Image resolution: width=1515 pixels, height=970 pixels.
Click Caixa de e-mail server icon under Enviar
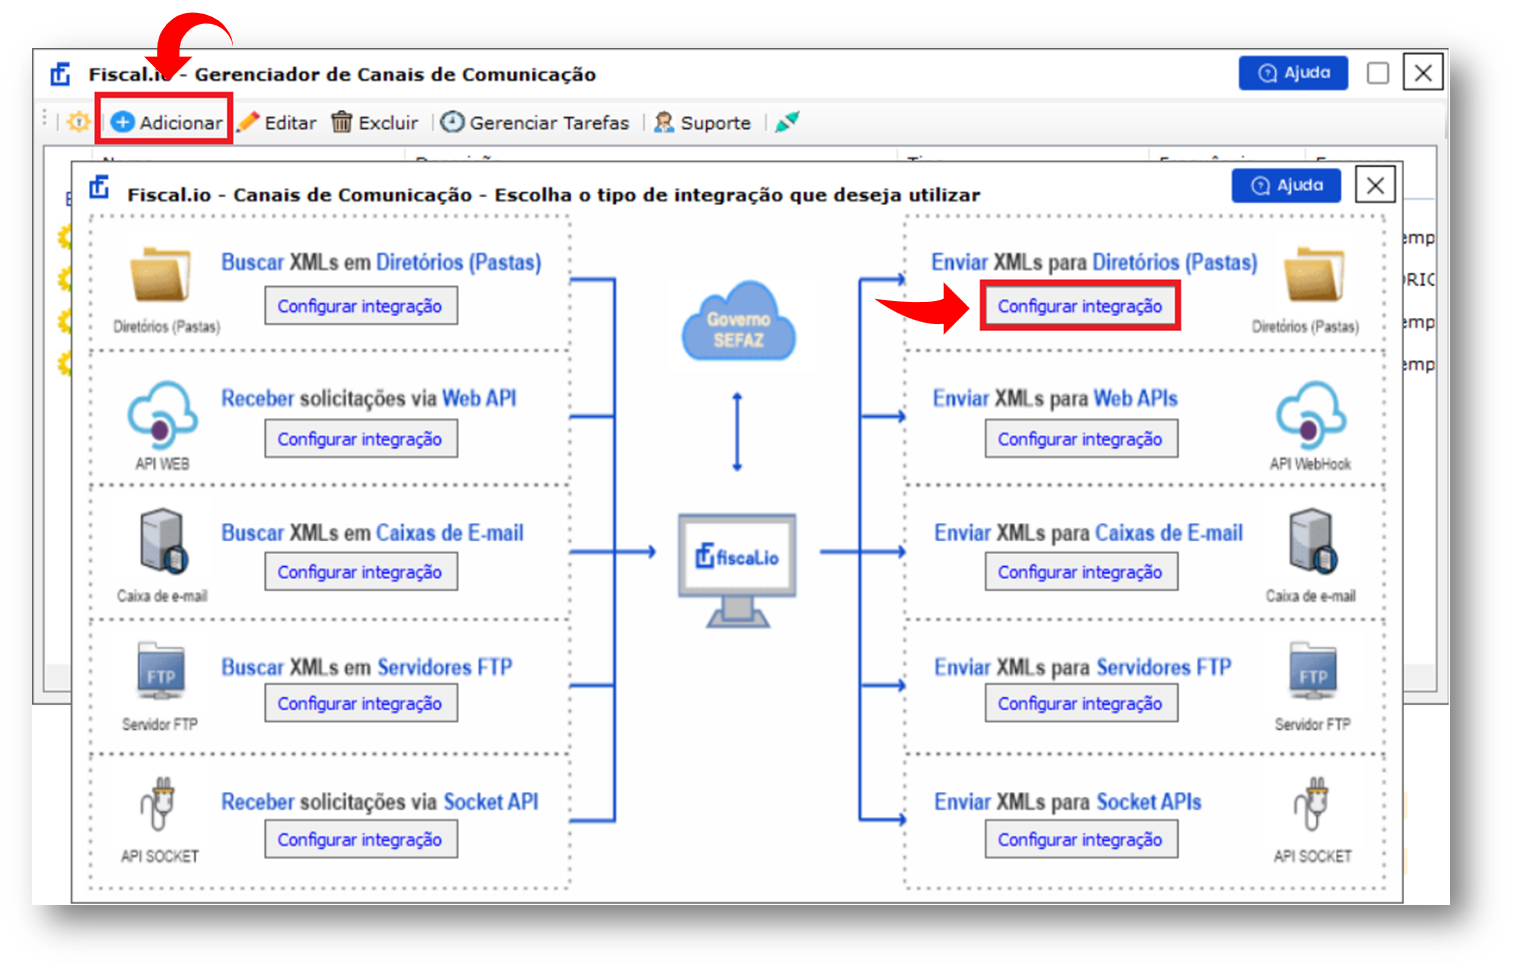tap(1313, 542)
